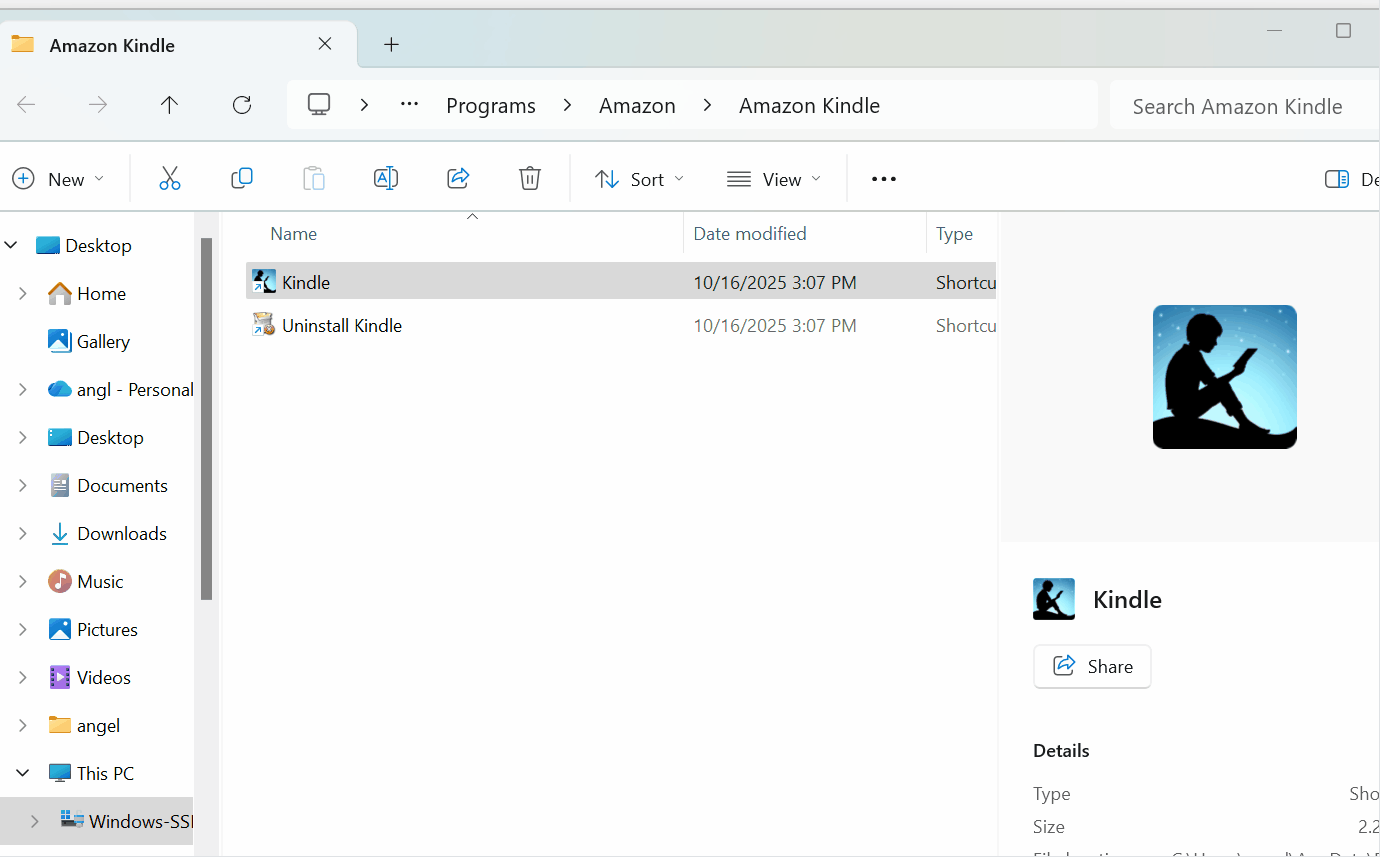Open a new tab with plus button
Image resolution: width=1380 pixels, height=857 pixels.
coord(391,45)
